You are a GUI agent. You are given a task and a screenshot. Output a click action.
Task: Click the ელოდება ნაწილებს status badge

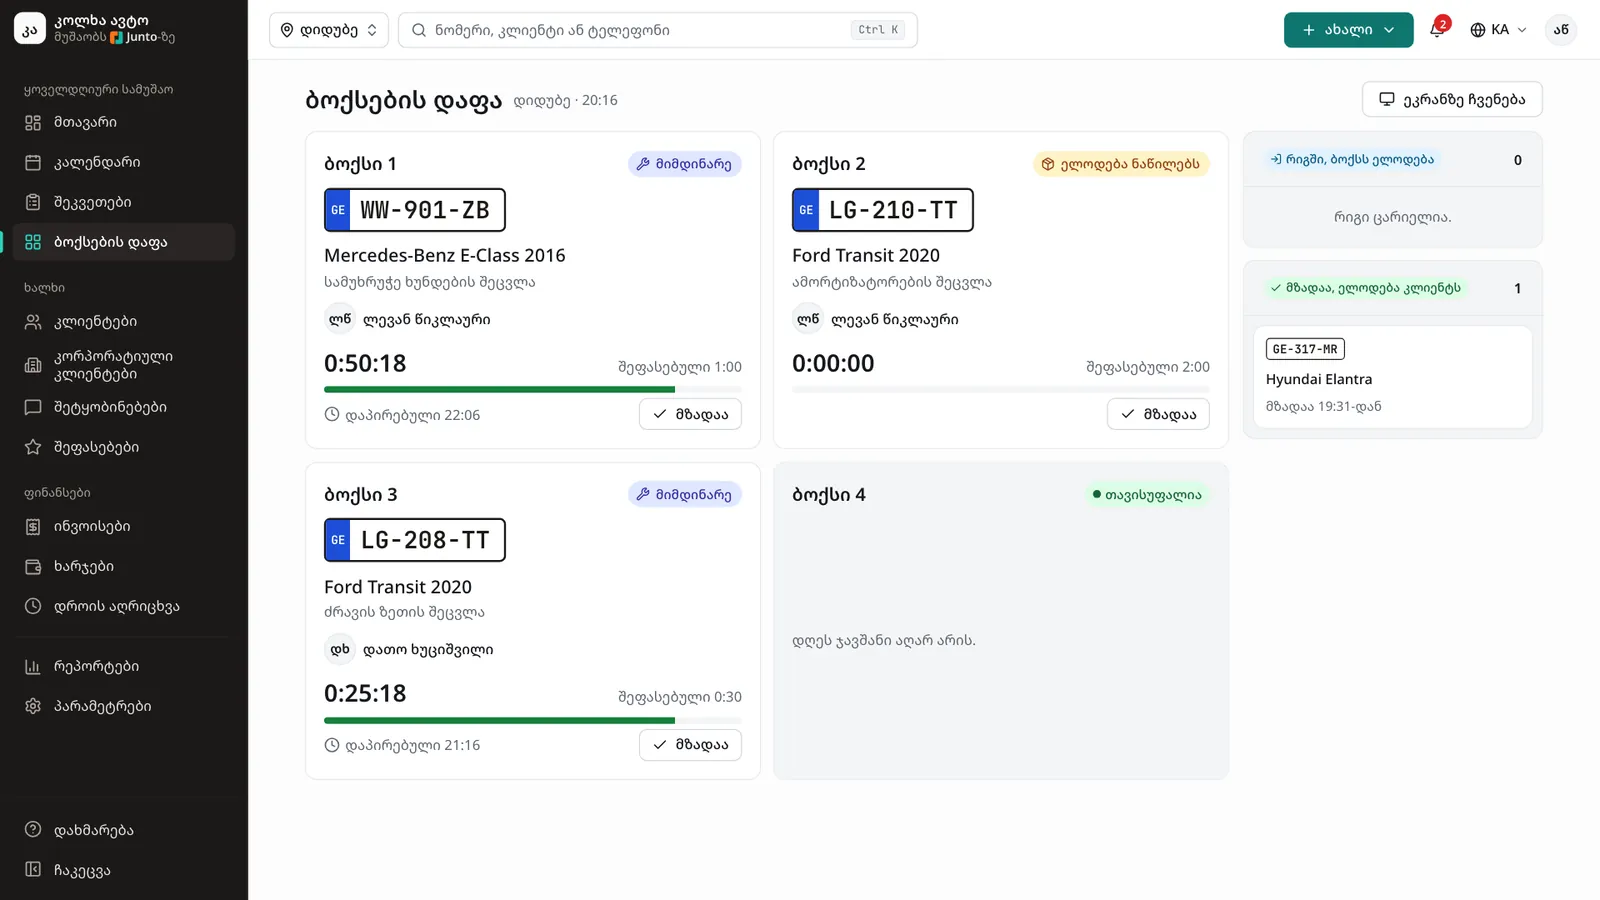[1121, 164]
